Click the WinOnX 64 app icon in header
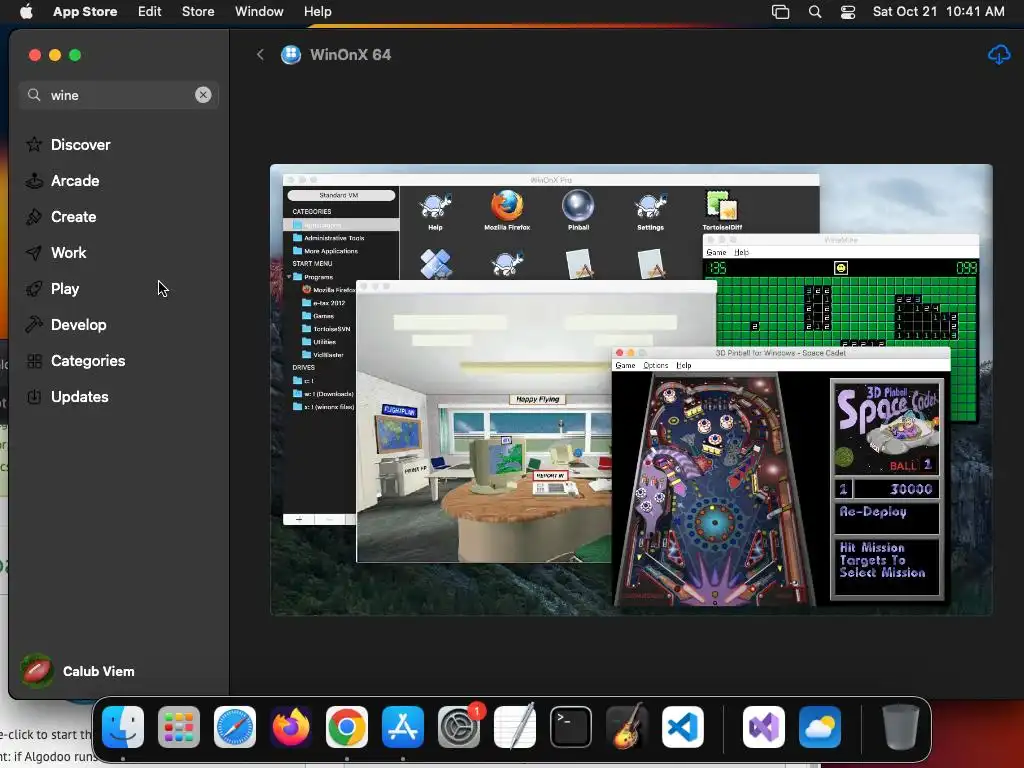Viewport: 1024px width, 768px height. (x=291, y=55)
